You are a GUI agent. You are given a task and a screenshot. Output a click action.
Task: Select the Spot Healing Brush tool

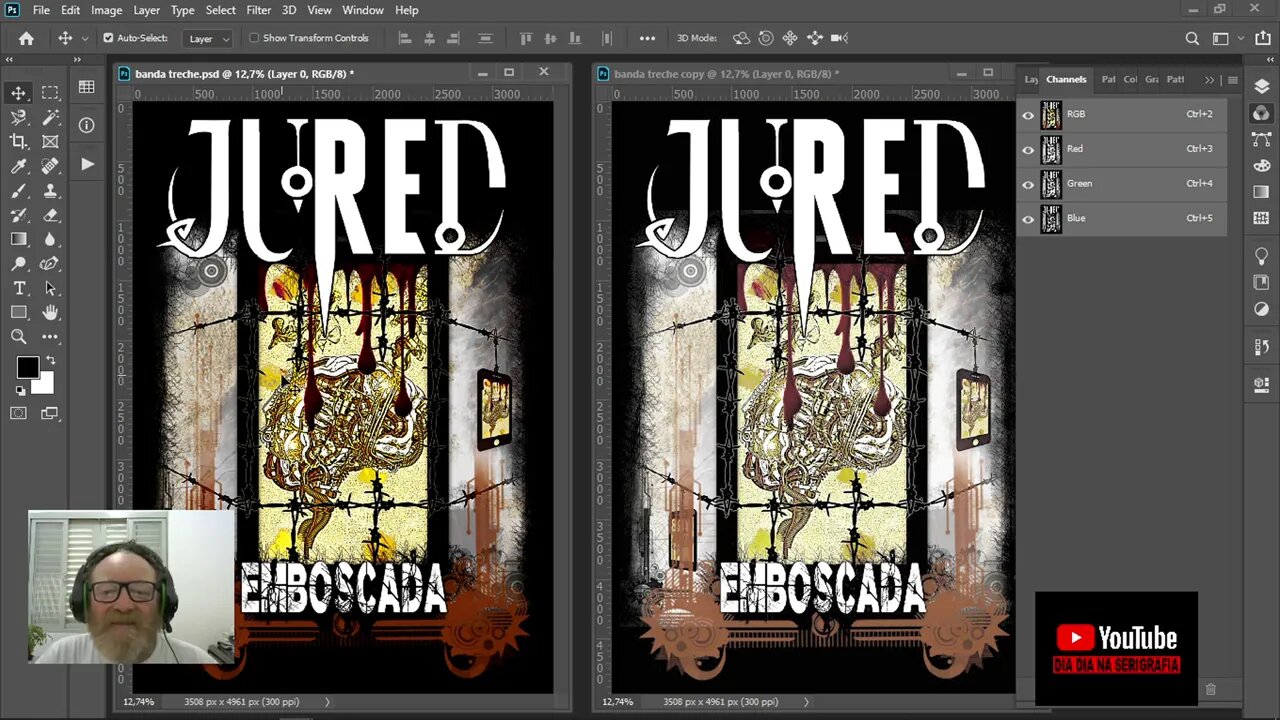pyautogui.click(x=50, y=166)
